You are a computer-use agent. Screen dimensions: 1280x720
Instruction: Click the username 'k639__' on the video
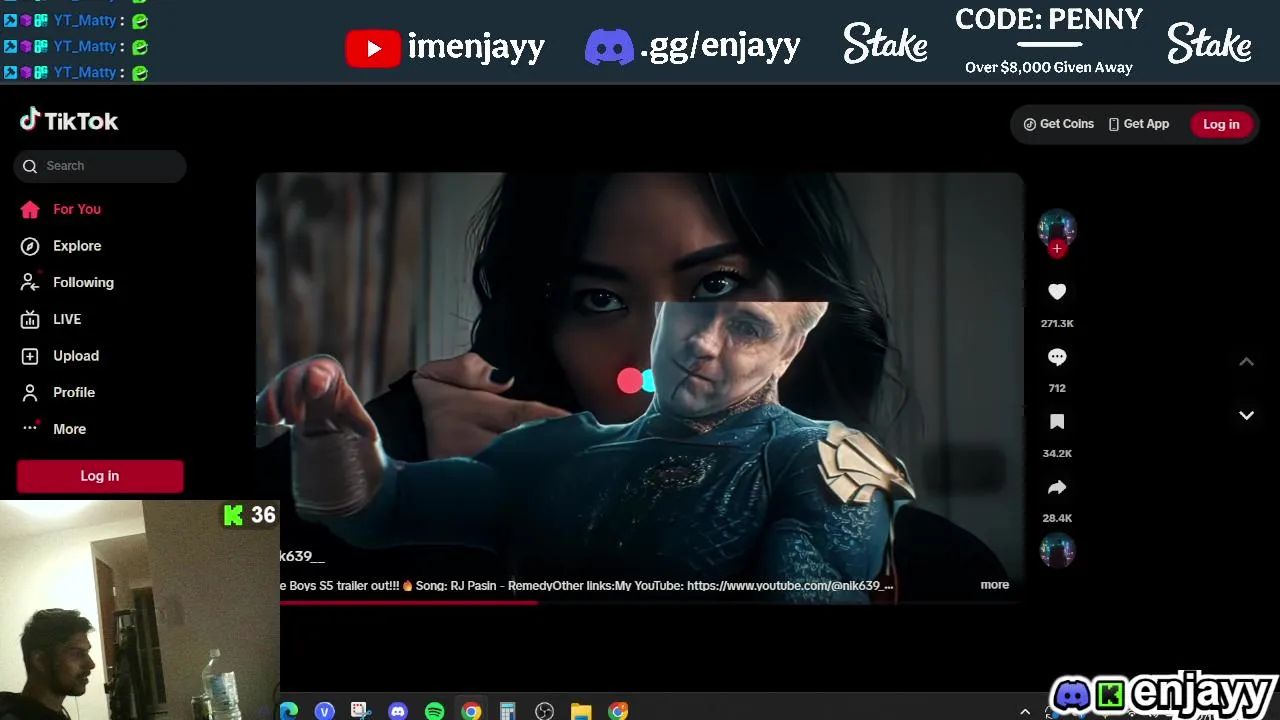[x=302, y=556]
